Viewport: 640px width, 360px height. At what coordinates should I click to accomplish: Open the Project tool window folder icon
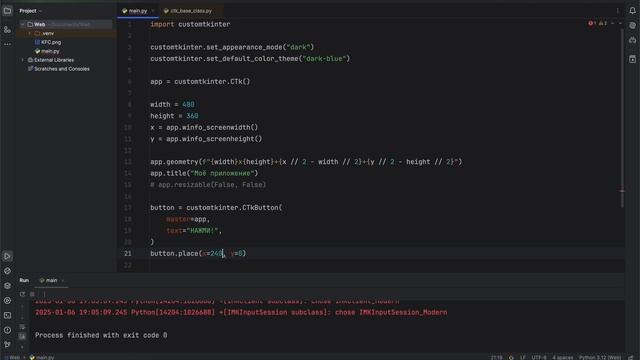tap(7, 11)
